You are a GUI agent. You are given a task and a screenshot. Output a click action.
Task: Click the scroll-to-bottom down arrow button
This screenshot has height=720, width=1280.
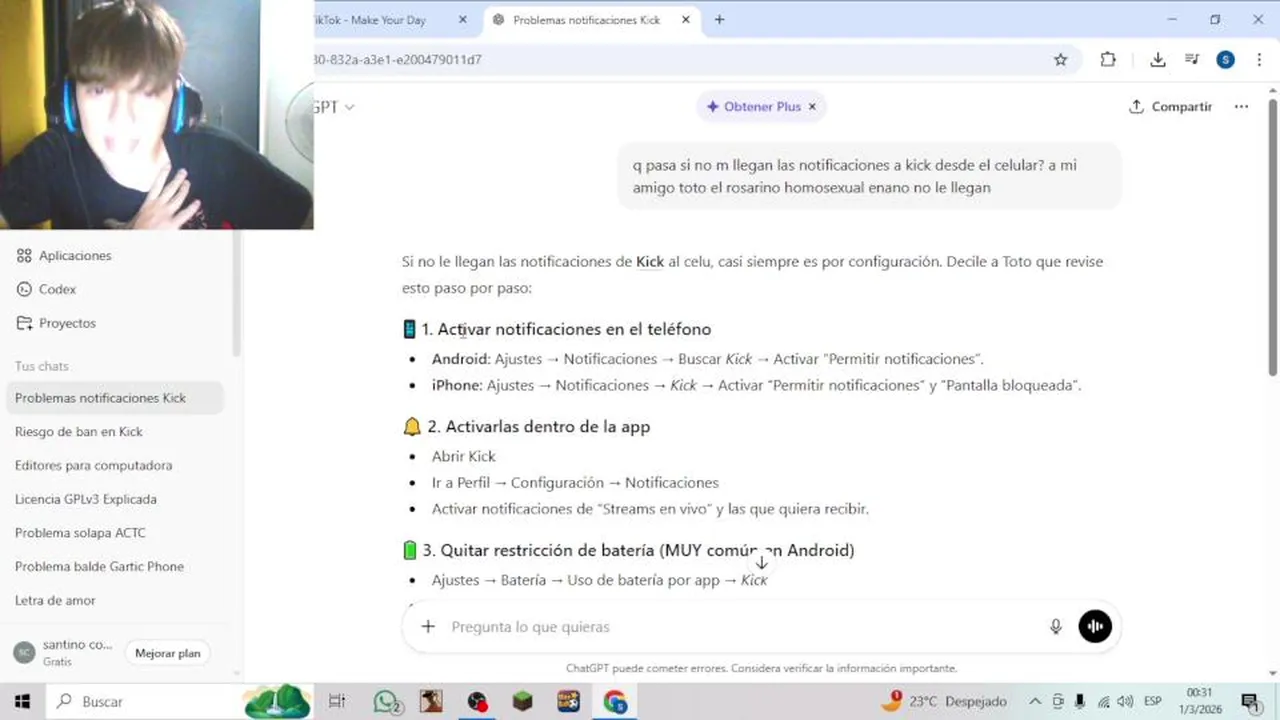761,562
